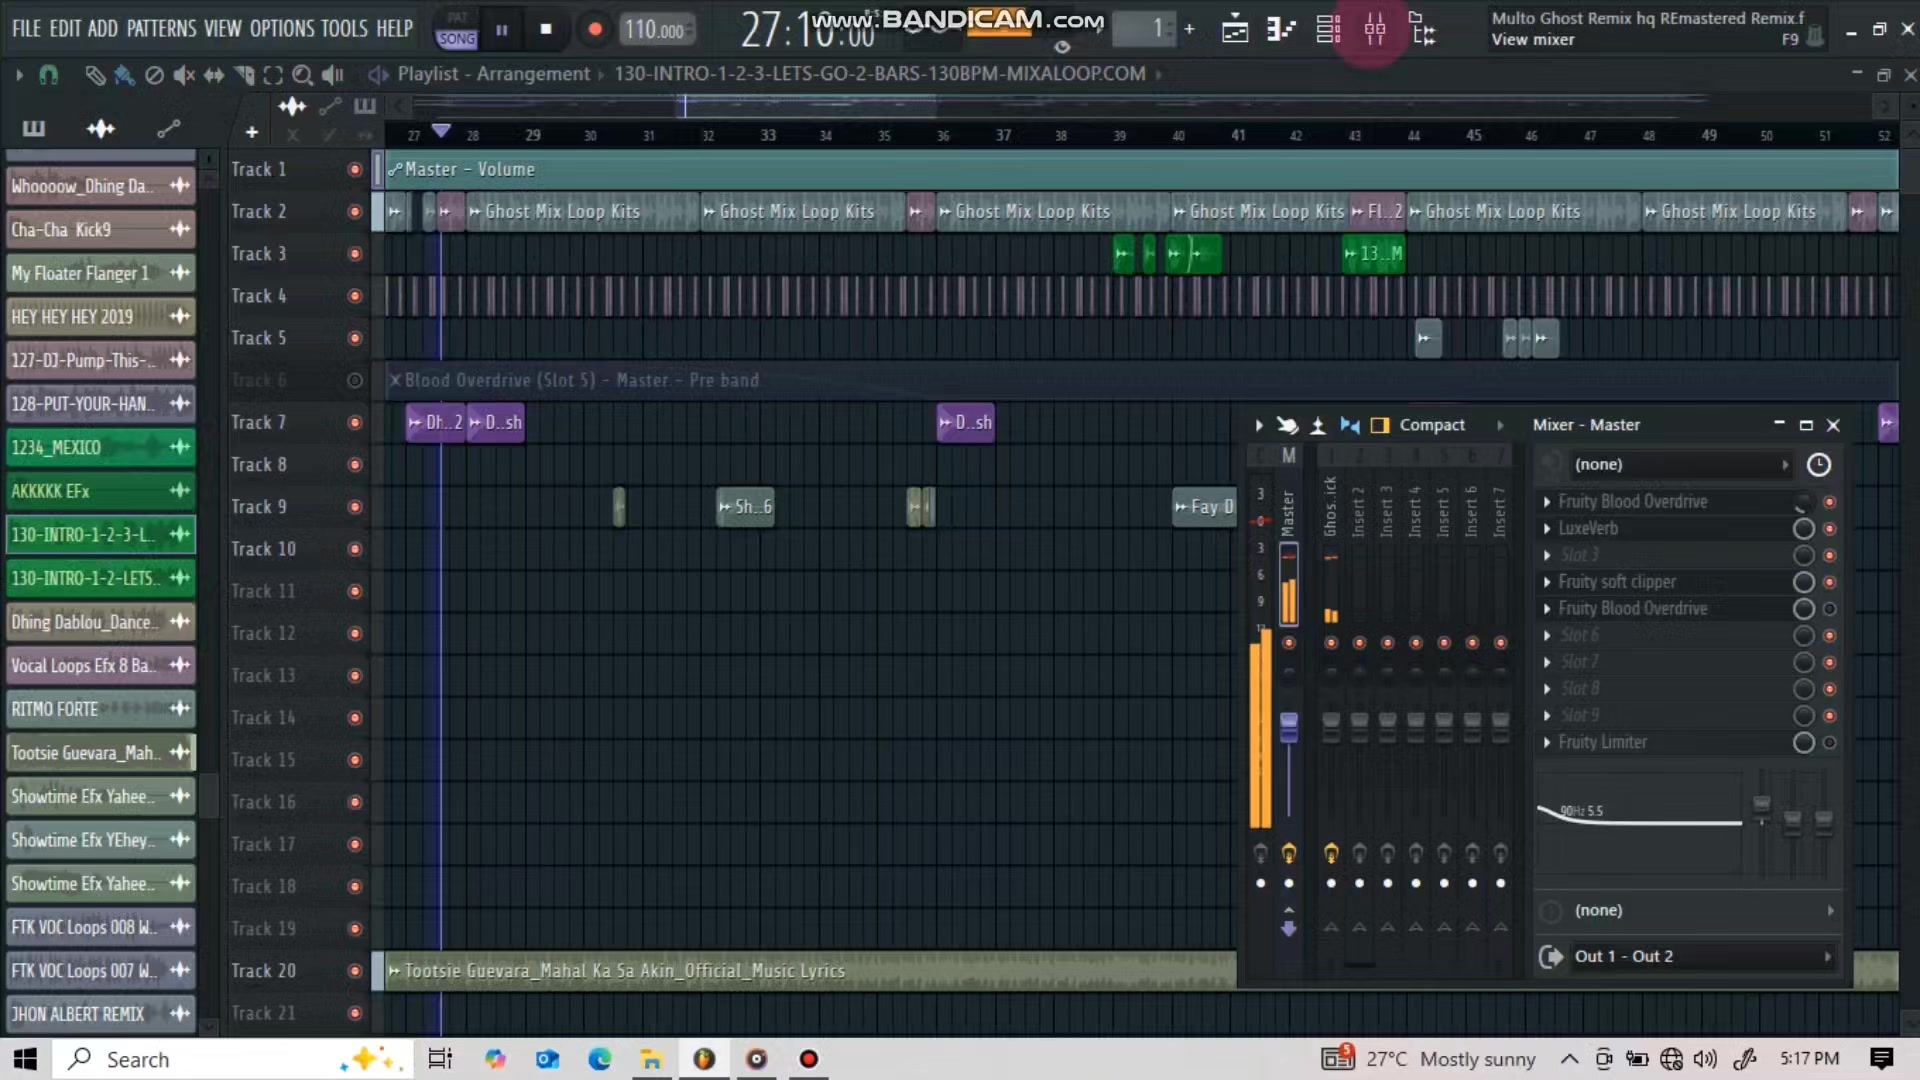
Task: Toggle the LuxeVerb effect slot on/off
Action: 1829,529
